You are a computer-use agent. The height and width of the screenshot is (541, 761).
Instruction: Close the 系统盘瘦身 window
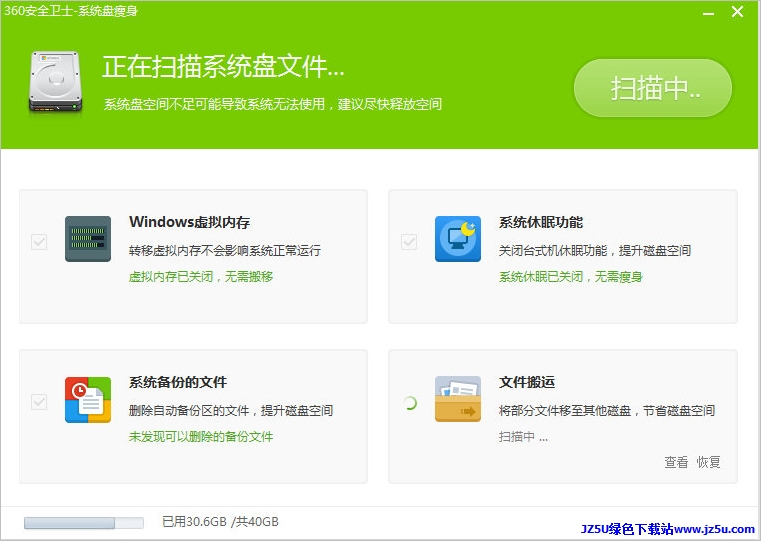(x=737, y=12)
